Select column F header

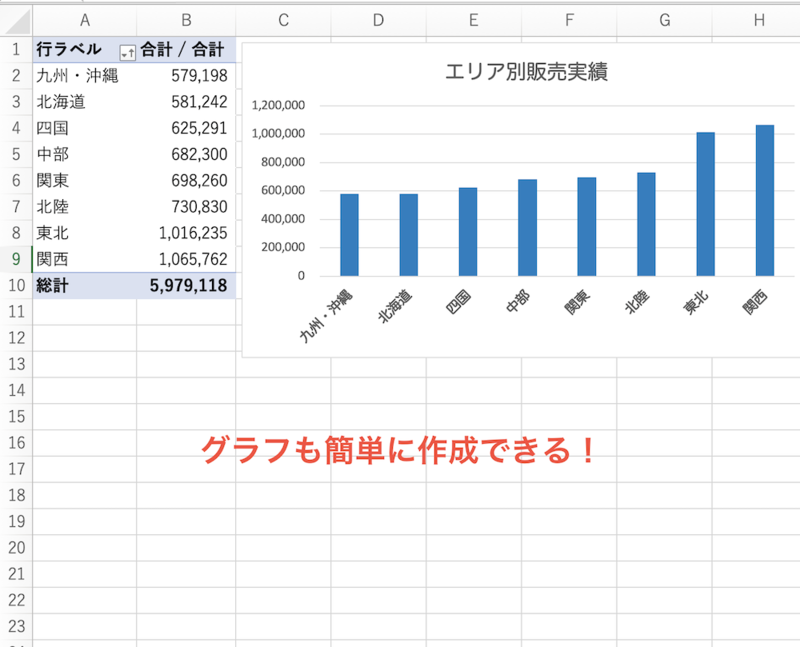point(569,20)
